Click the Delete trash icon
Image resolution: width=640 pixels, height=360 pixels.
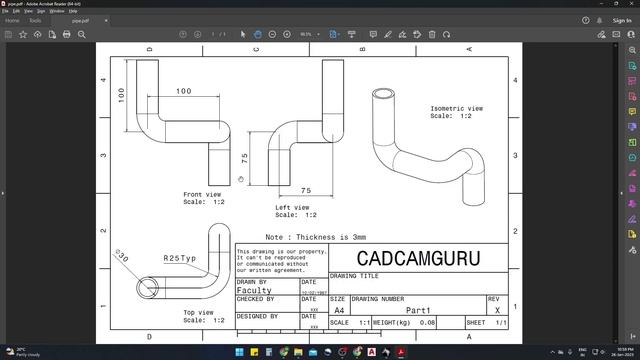(432, 35)
